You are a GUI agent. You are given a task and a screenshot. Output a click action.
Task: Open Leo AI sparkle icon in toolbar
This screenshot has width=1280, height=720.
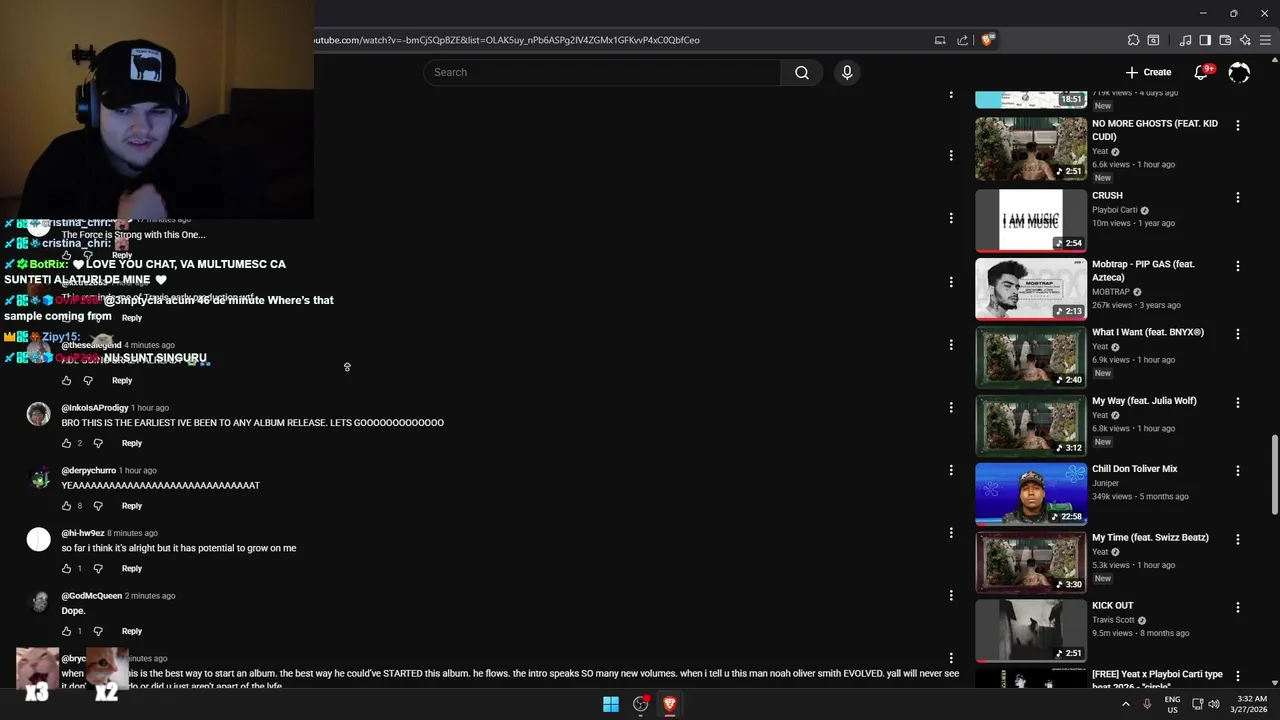pyautogui.click(x=1245, y=40)
